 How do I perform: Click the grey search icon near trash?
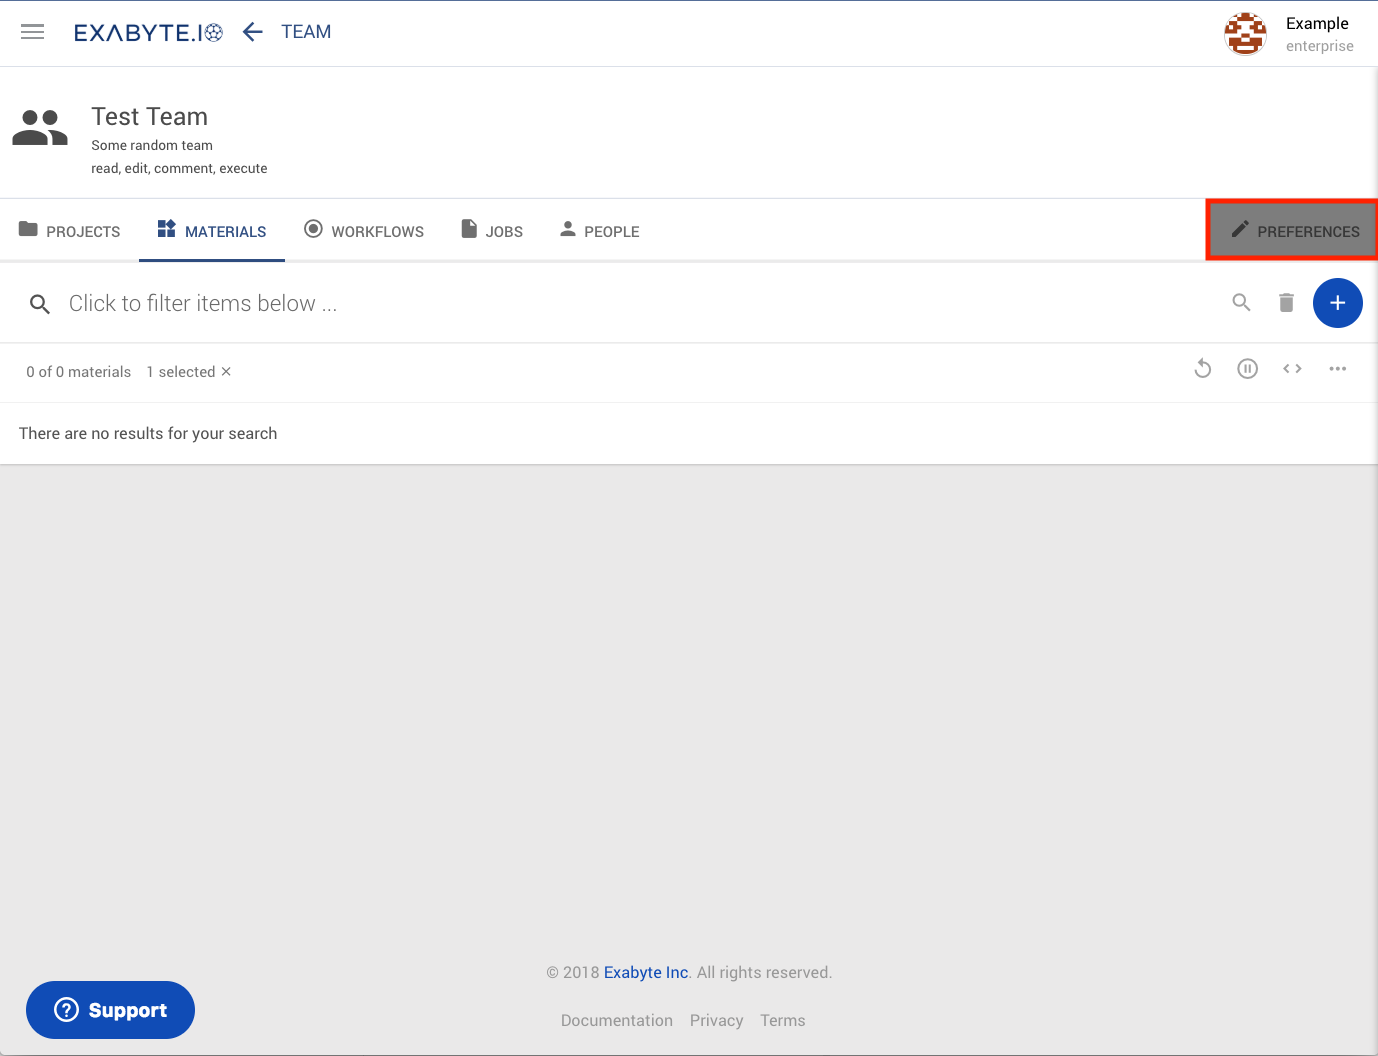(x=1241, y=302)
